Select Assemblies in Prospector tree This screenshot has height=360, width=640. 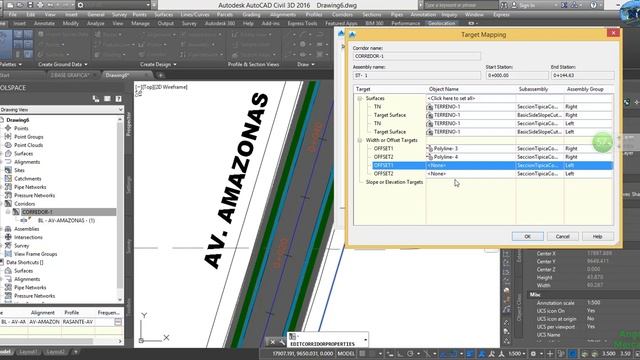[27, 229]
